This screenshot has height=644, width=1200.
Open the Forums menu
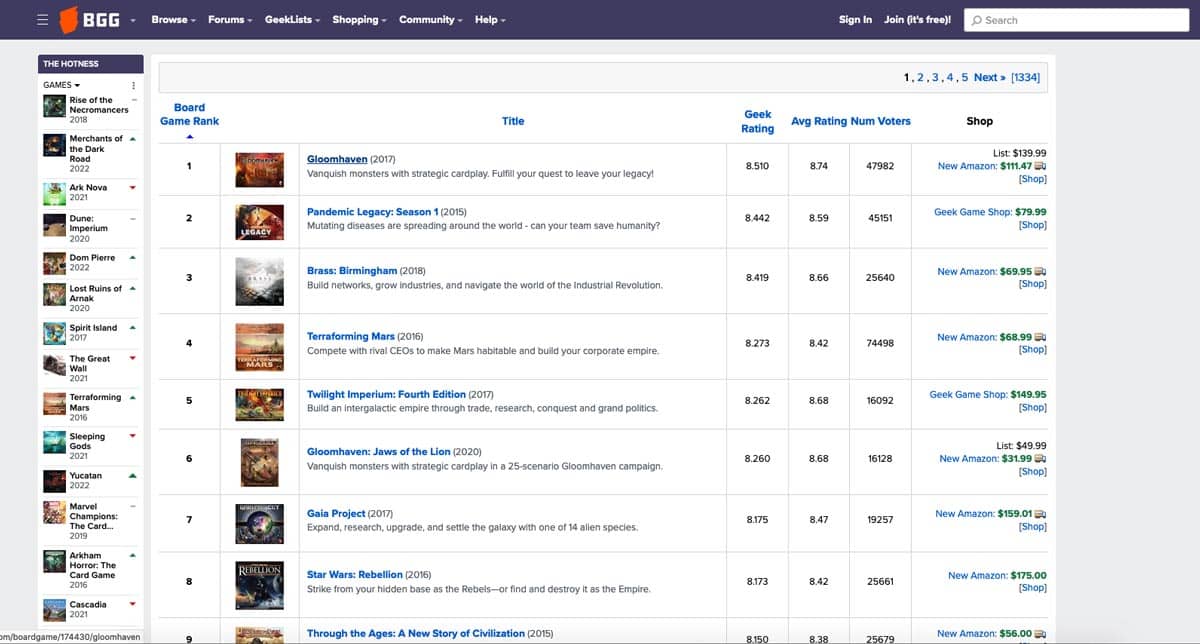coord(230,20)
